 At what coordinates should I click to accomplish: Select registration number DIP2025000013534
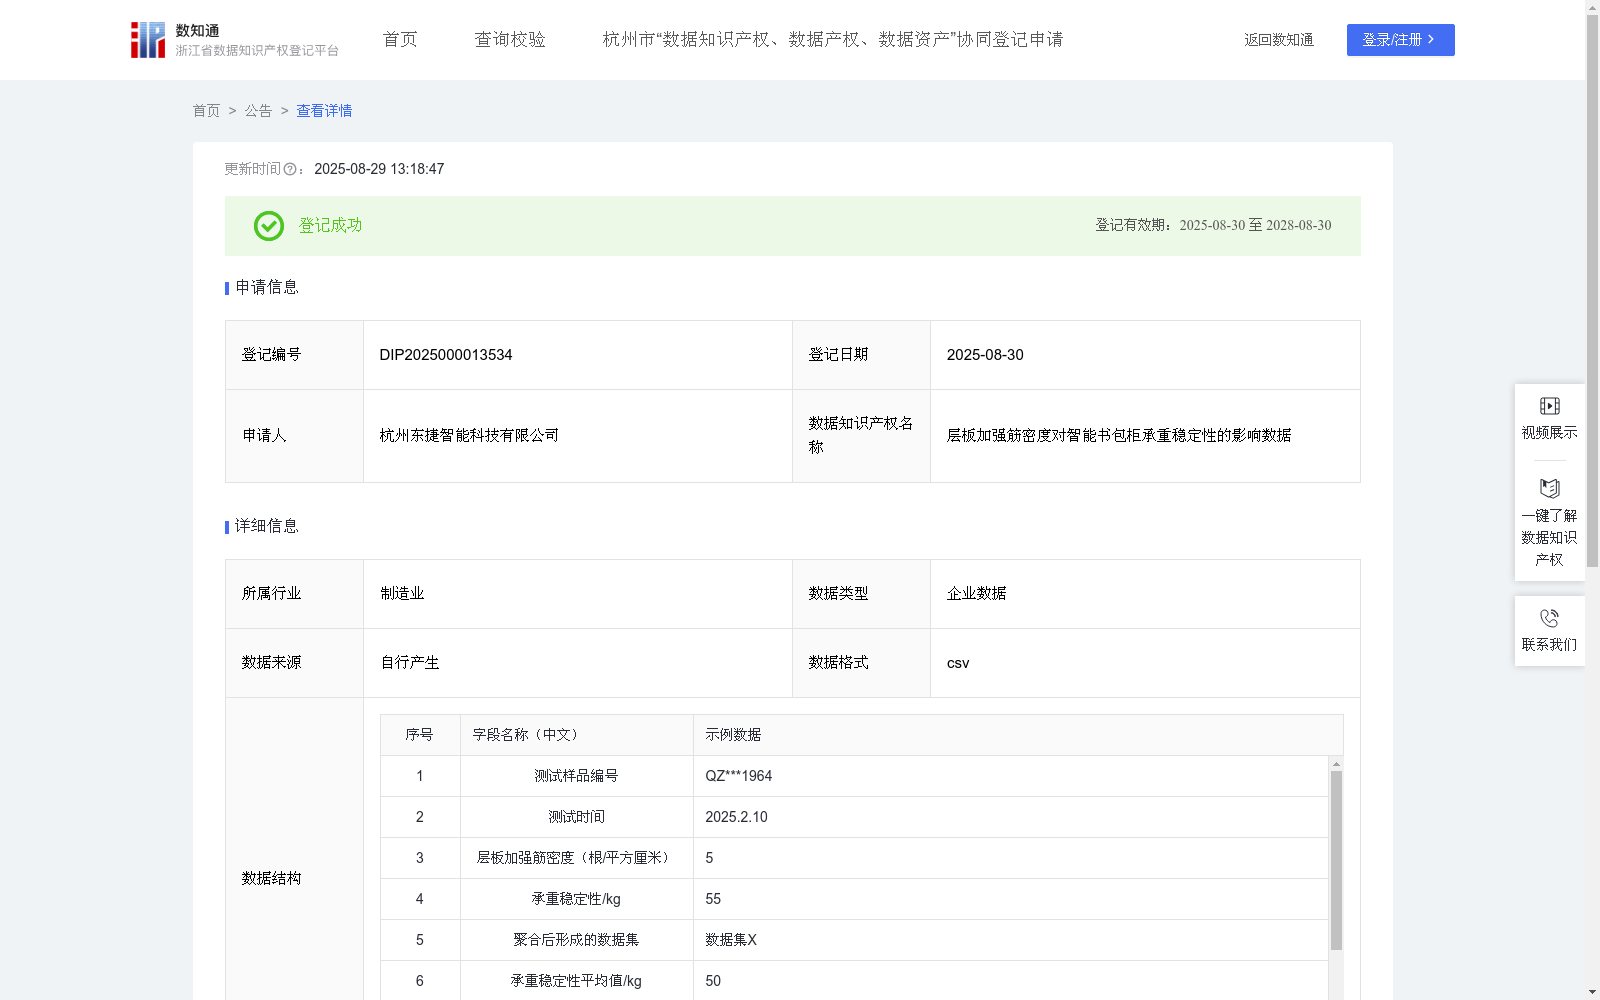click(446, 355)
